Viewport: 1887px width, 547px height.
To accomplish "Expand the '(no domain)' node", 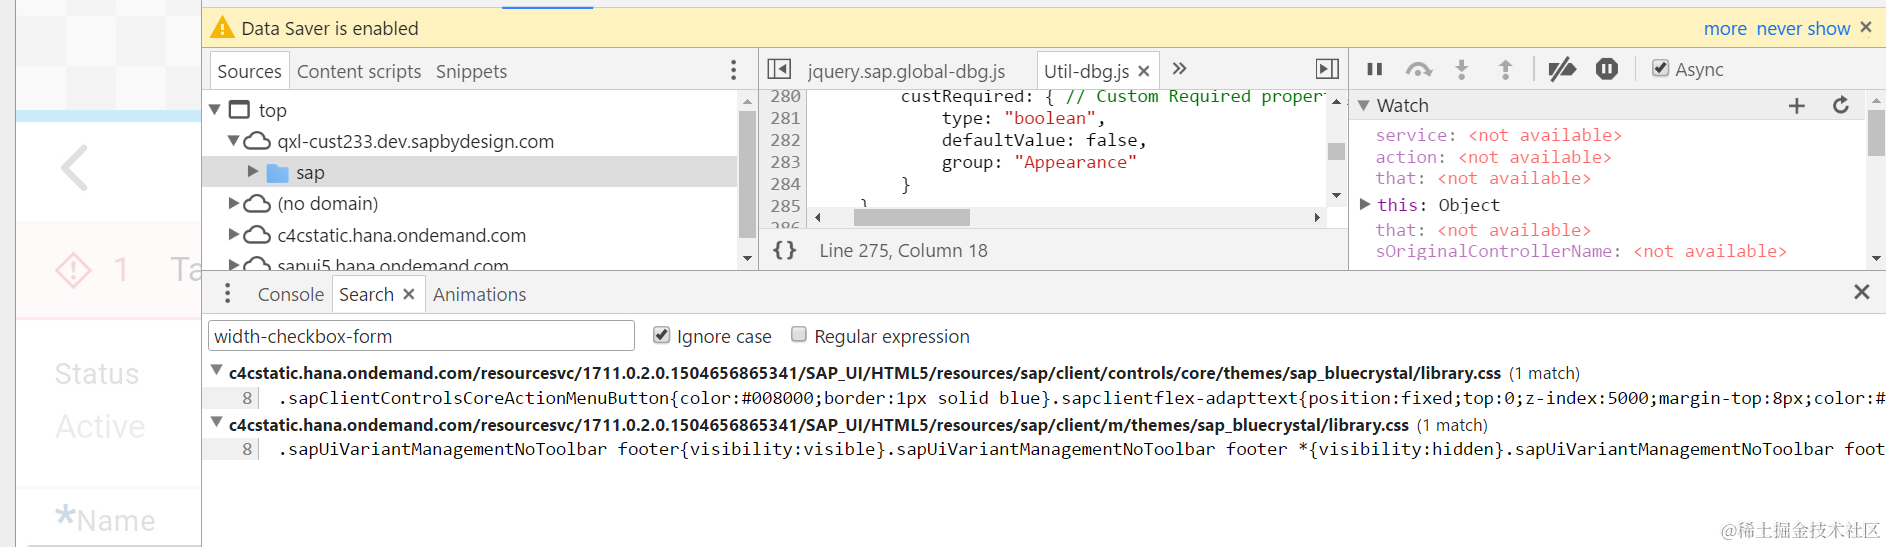I will [233, 203].
